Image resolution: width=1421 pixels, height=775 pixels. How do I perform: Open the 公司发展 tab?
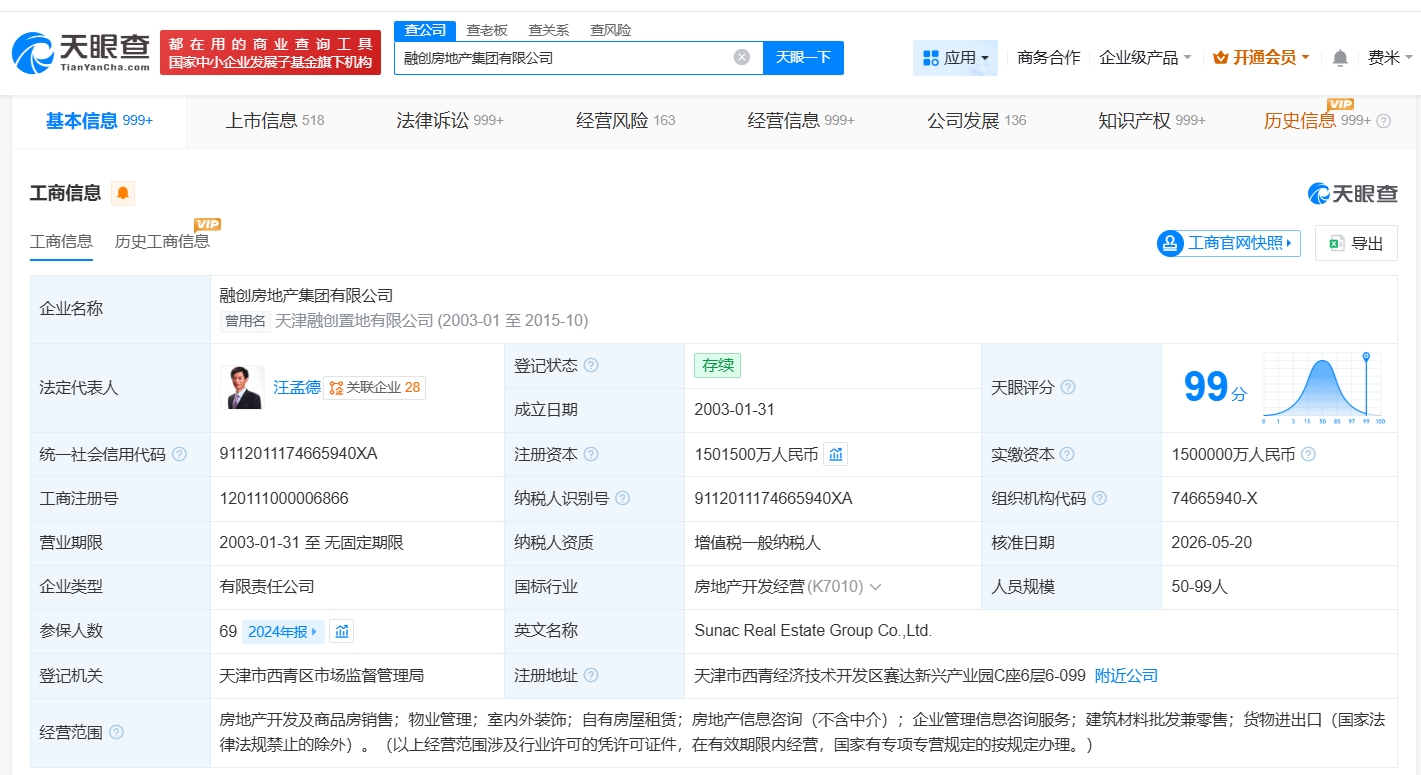(977, 121)
